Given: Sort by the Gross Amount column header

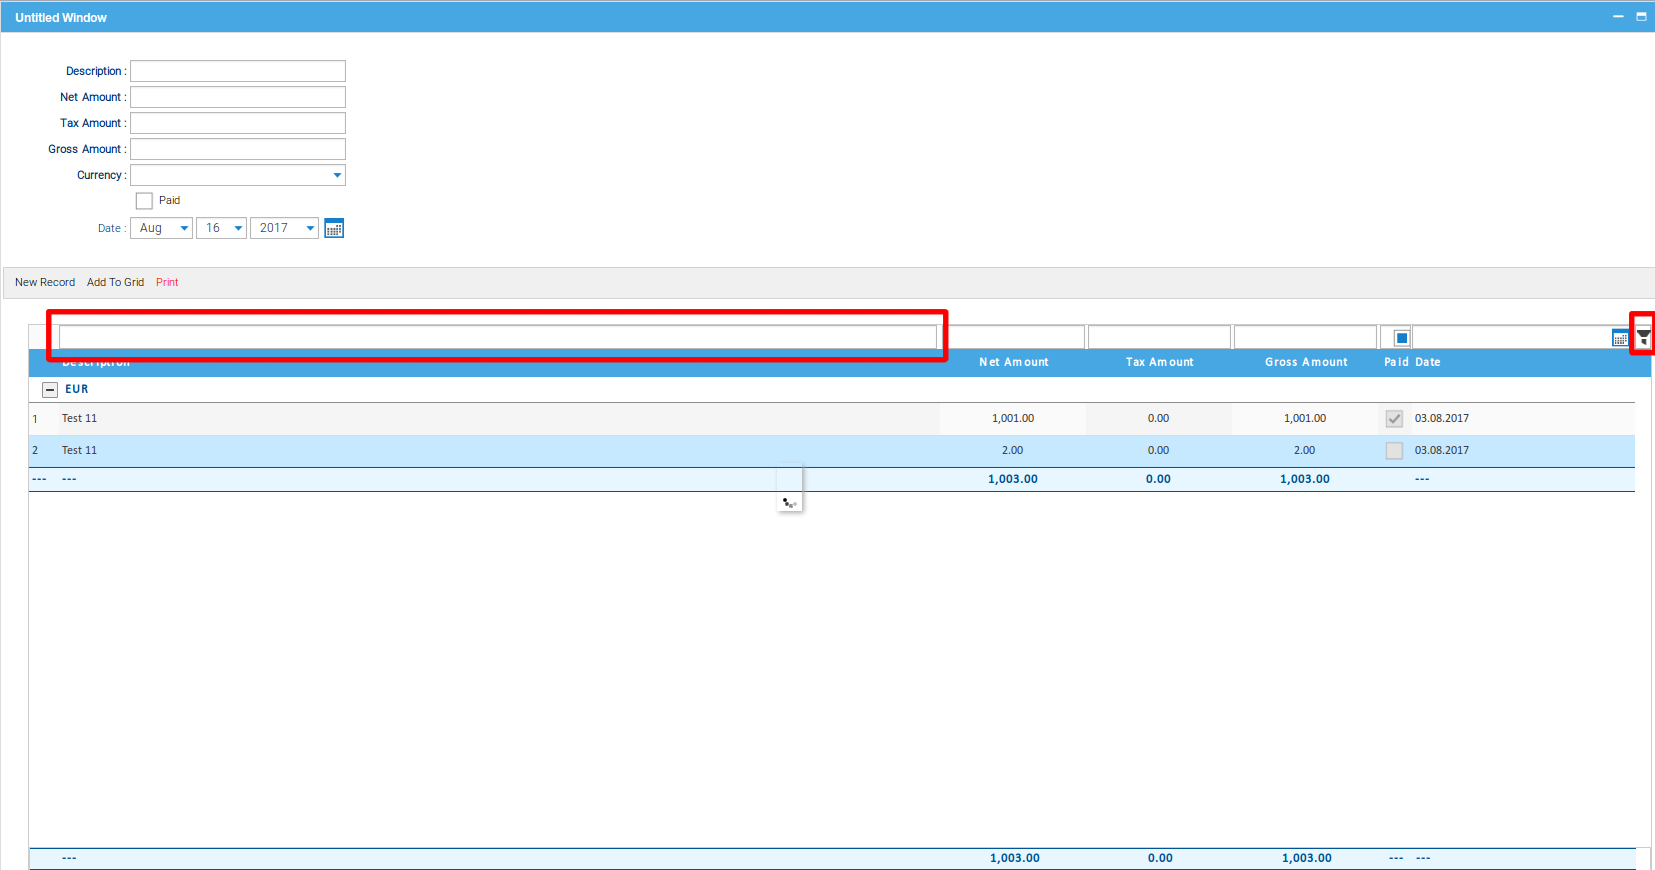Looking at the screenshot, I should (1306, 362).
